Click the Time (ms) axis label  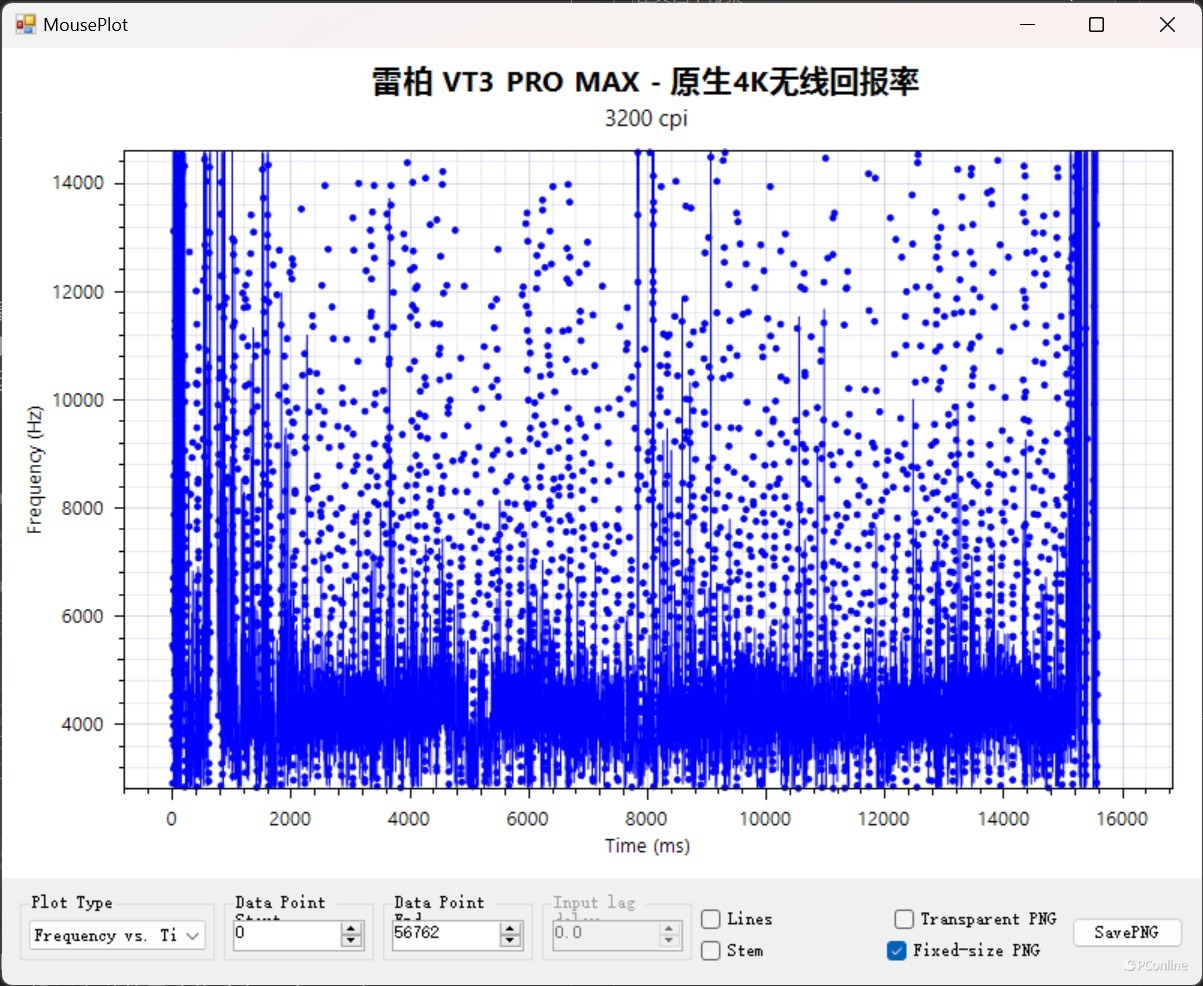click(647, 846)
